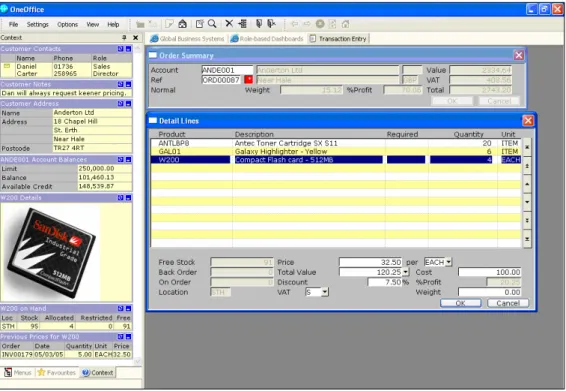Select the W200 Compact Flash card row
The image size is (566, 391).
pos(336,160)
